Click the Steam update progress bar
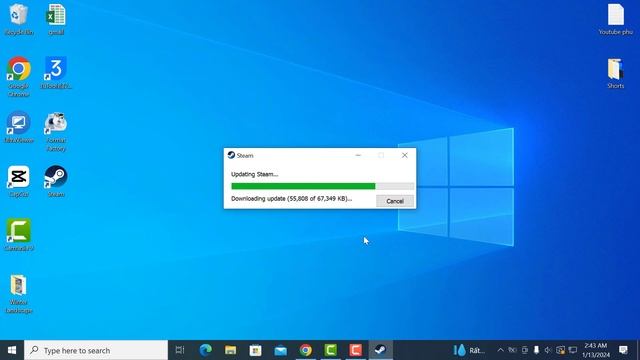The height and width of the screenshot is (360, 640). [322, 186]
